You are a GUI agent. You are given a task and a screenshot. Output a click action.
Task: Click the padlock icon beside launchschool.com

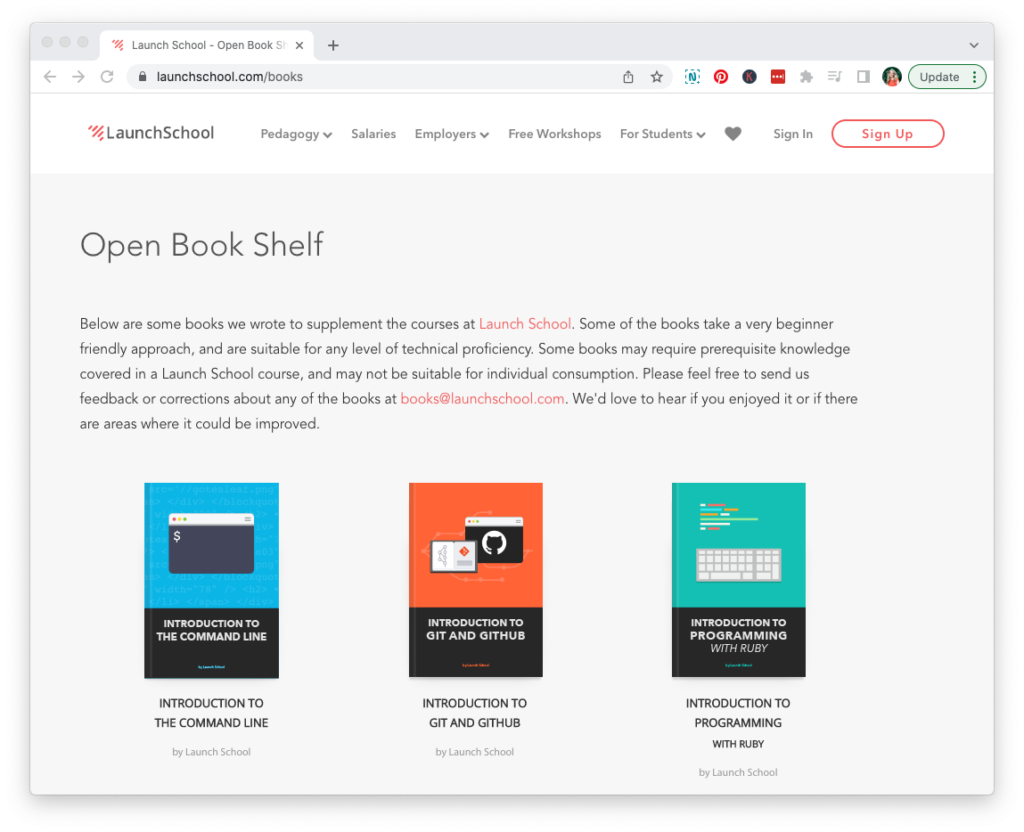(143, 76)
